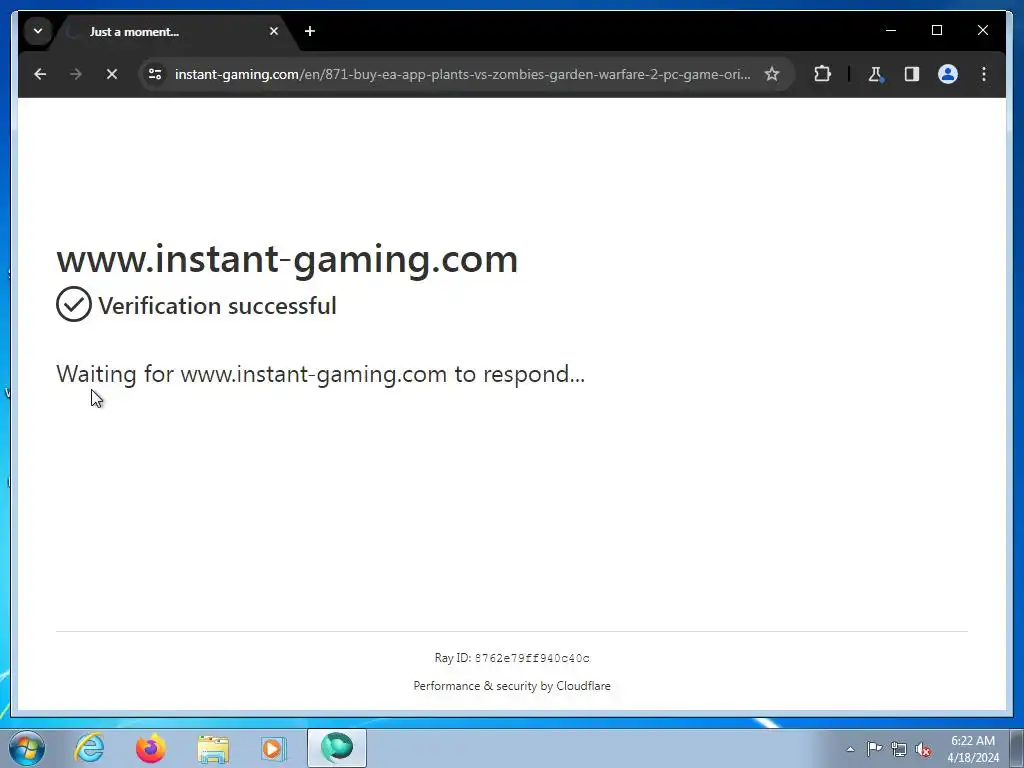Image resolution: width=1024 pixels, height=768 pixels.
Task: Open Action Center flag icon
Action: coord(874,749)
